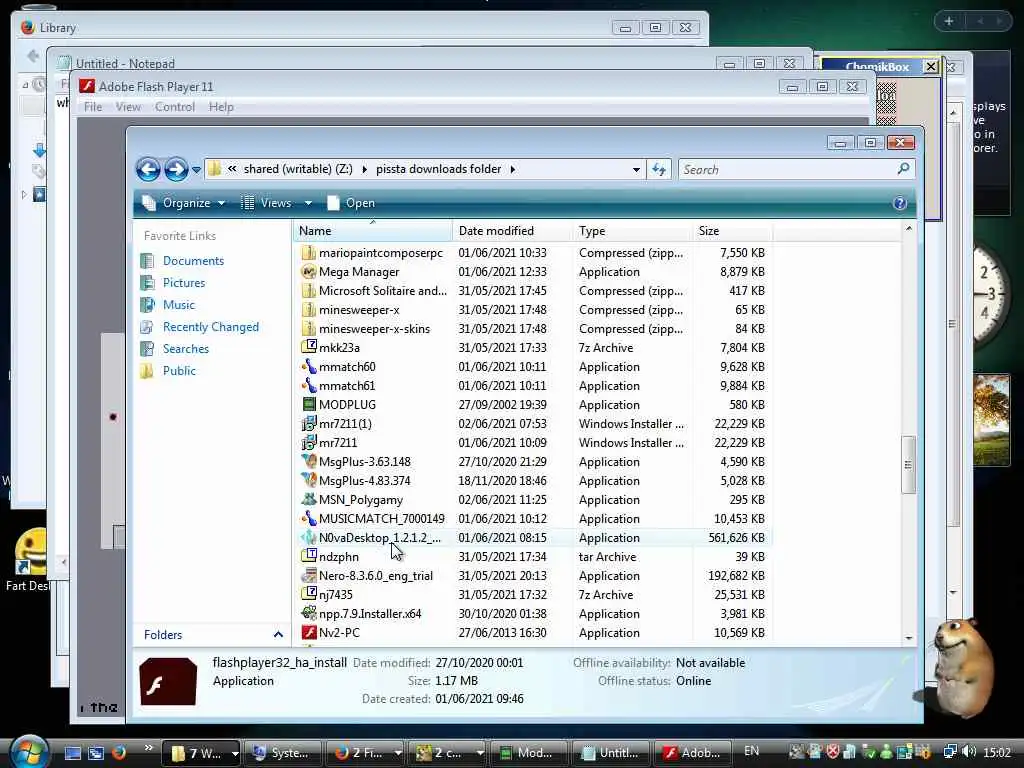The width and height of the screenshot is (1024, 768).
Task: Click the Open toolbar button
Action: point(351,203)
